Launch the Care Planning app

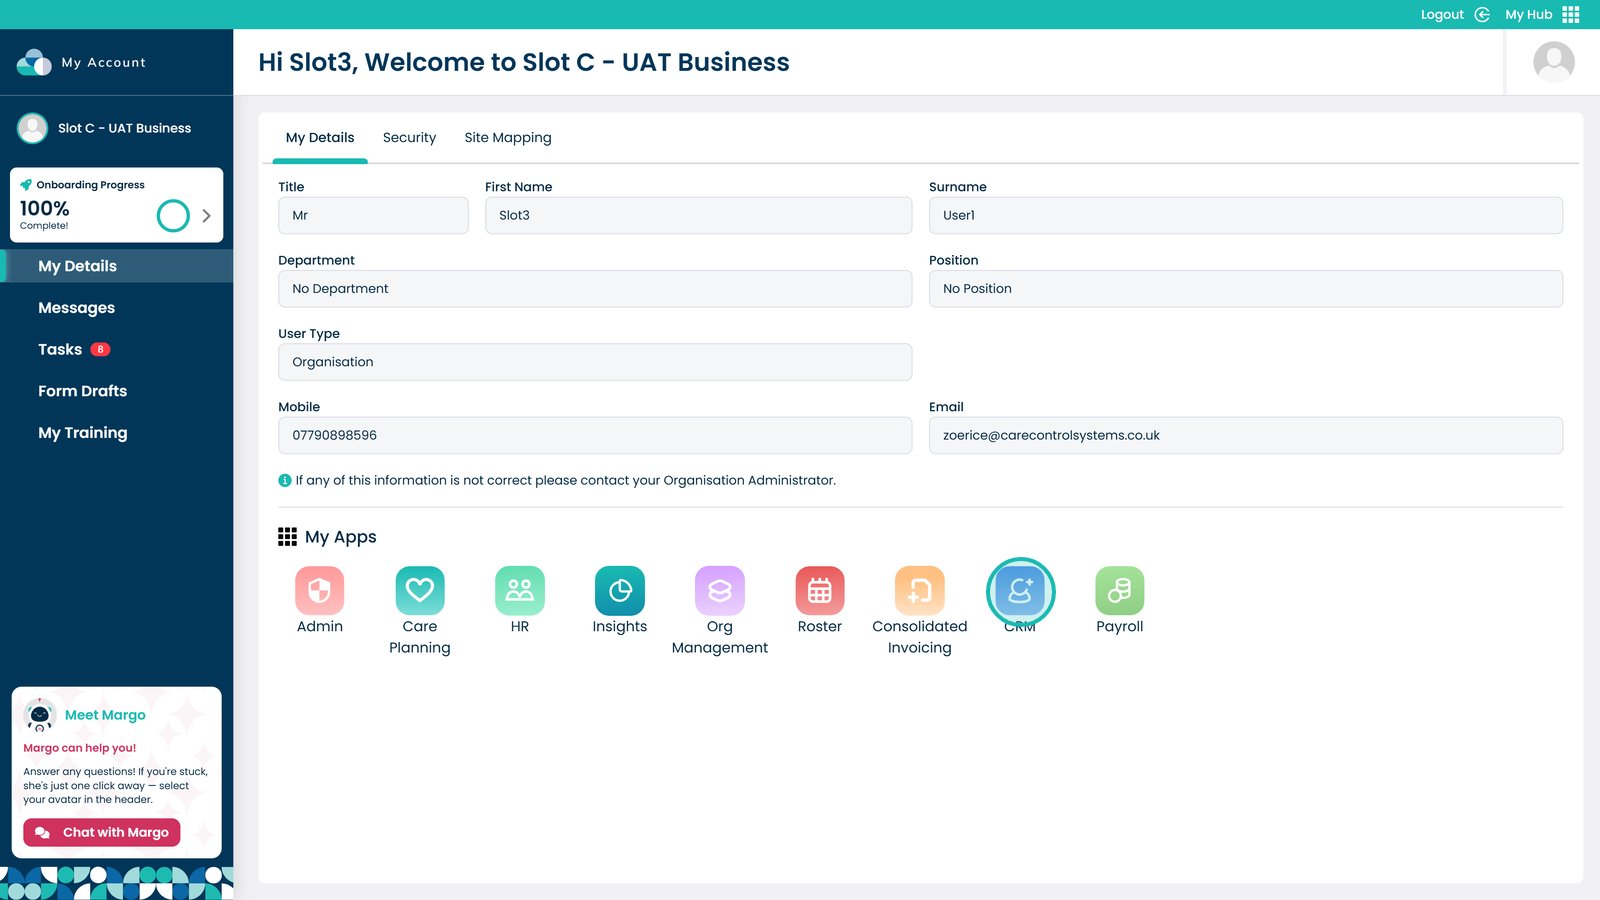pos(419,591)
